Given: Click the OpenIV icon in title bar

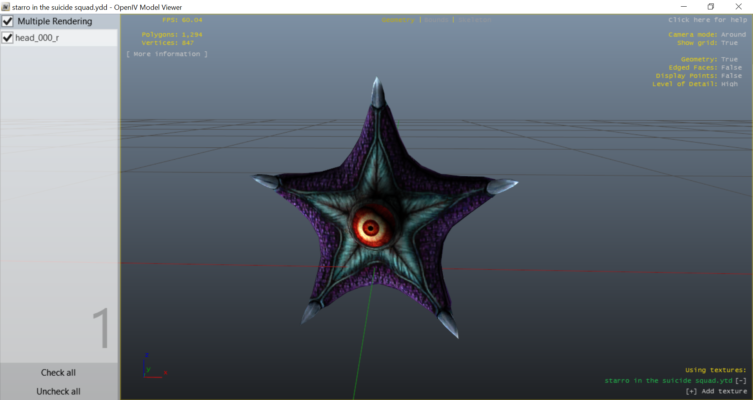Looking at the screenshot, I should pyautogui.click(x=5, y=6).
